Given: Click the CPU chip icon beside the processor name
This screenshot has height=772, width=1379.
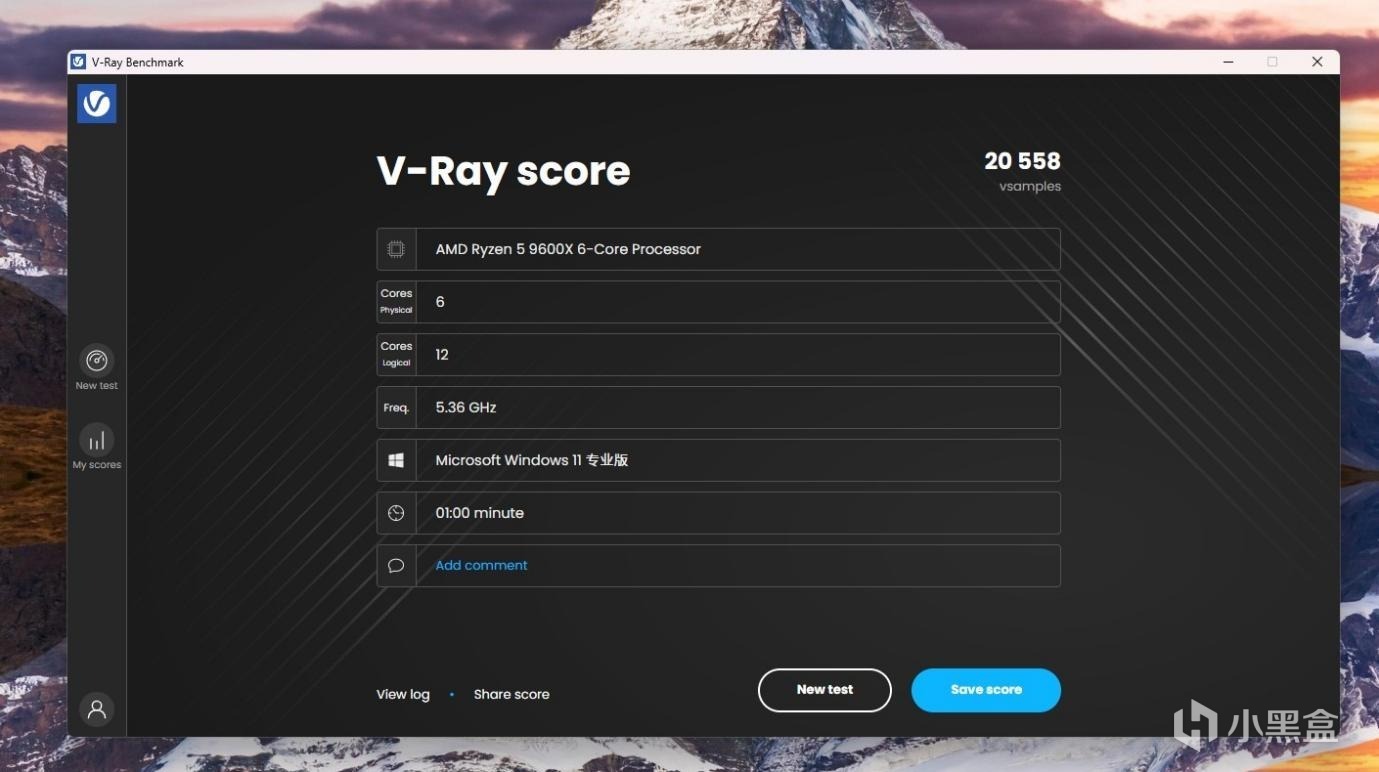Looking at the screenshot, I should [396, 249].
